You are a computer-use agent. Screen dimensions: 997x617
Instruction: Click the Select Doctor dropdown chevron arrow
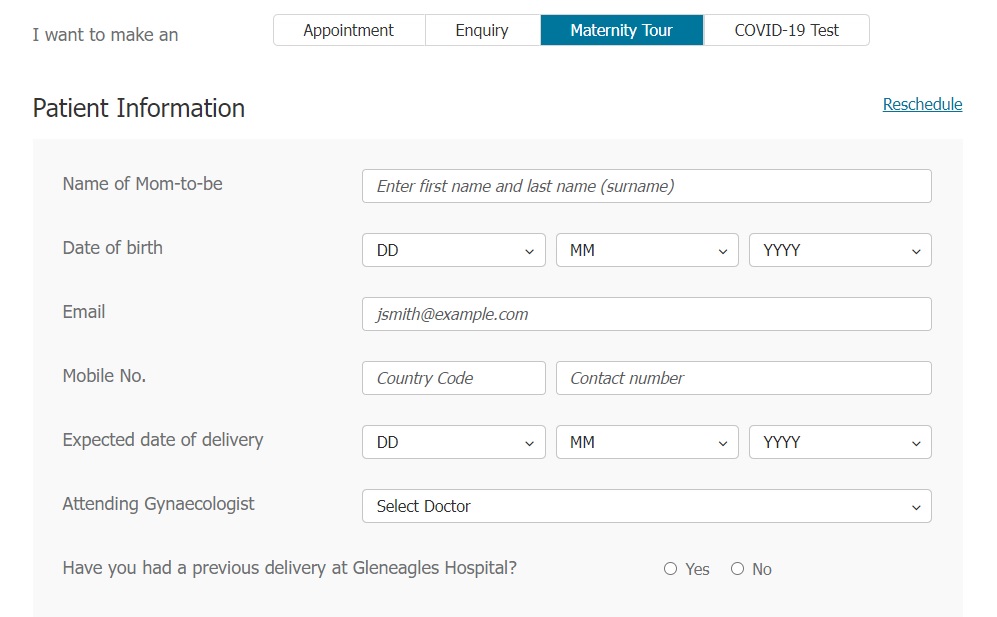click(916, 507)
